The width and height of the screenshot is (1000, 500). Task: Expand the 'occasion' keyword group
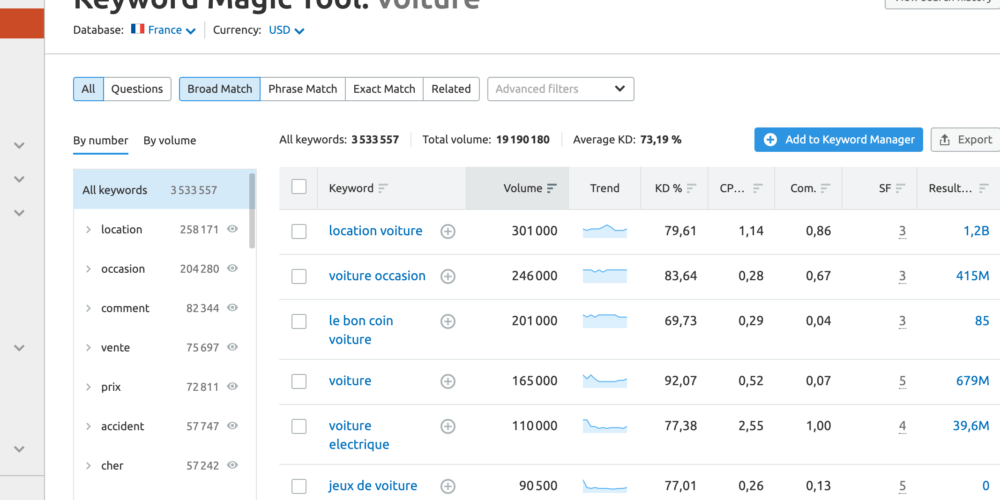(88, 269)
